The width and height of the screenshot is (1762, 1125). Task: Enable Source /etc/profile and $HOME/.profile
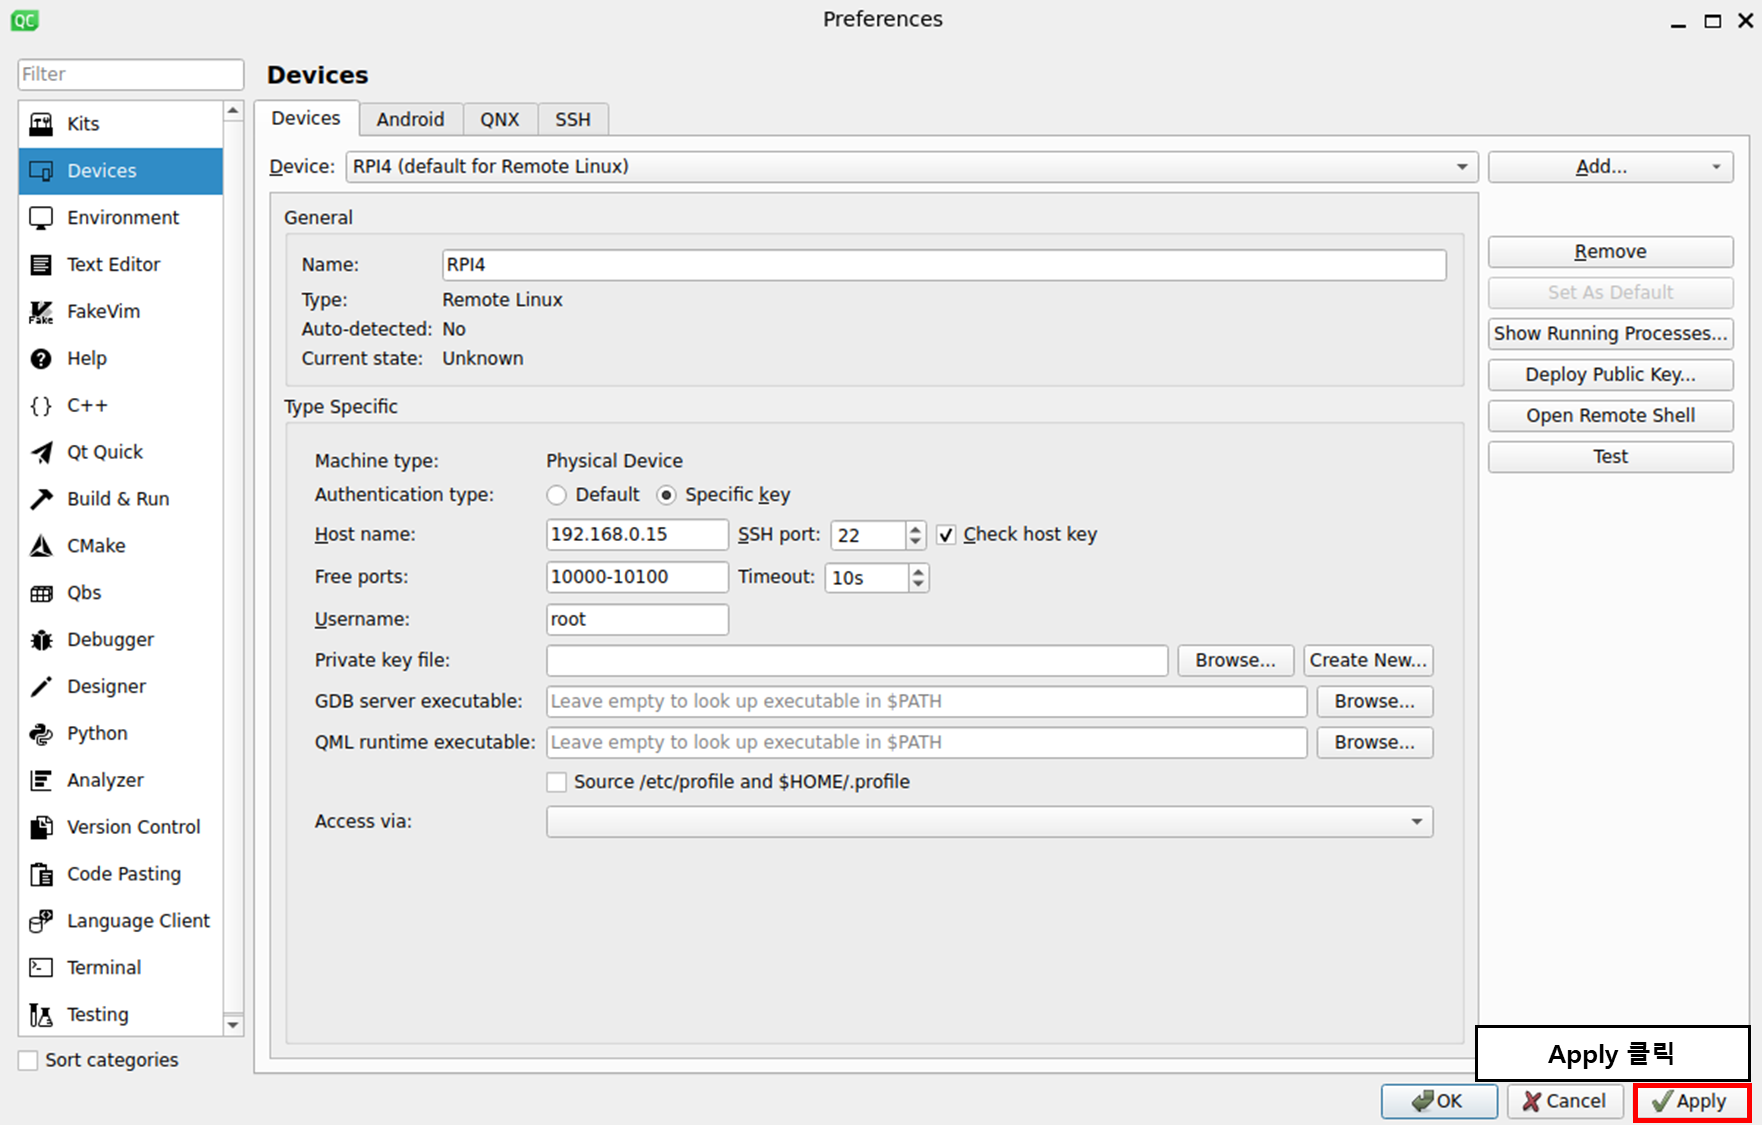557,782
